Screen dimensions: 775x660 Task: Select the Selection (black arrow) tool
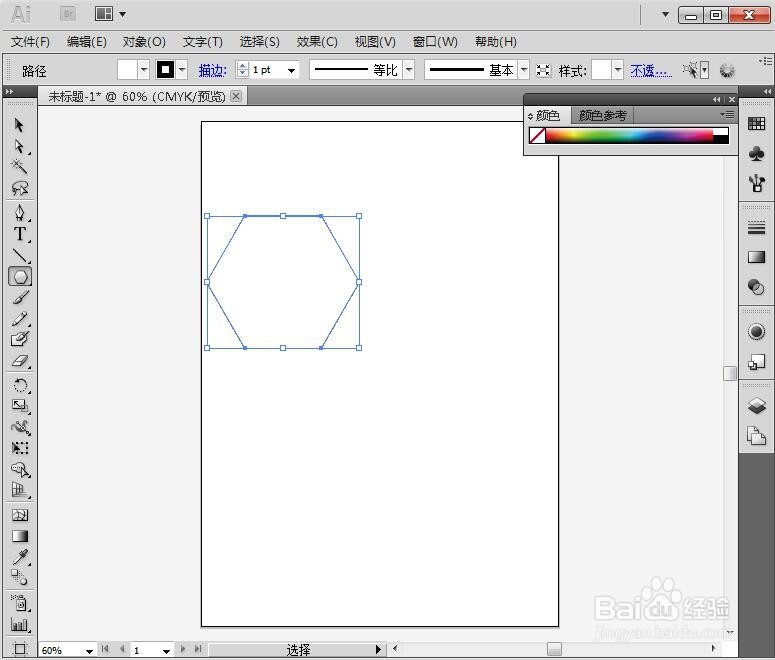19,125
